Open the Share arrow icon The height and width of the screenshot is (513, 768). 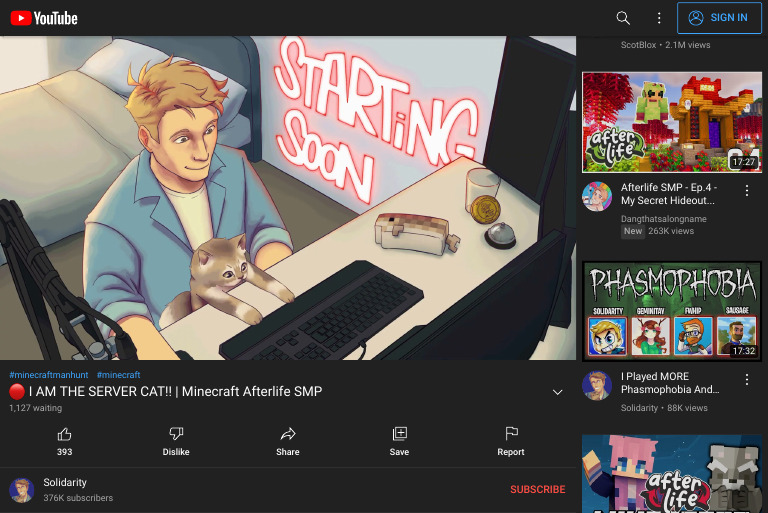[288, 434]
